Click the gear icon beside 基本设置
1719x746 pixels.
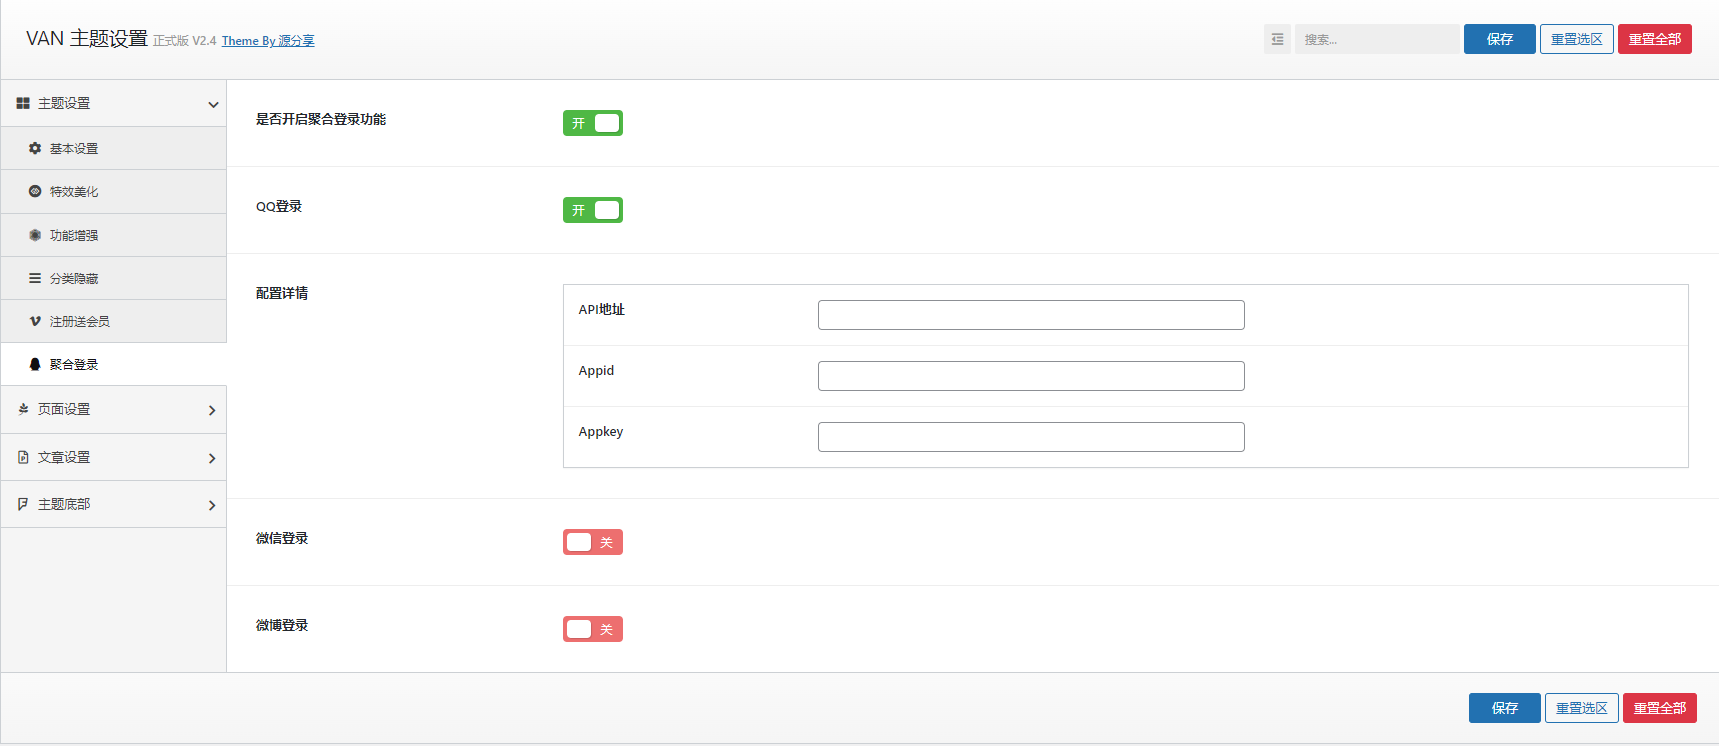(x=35, y=148)
